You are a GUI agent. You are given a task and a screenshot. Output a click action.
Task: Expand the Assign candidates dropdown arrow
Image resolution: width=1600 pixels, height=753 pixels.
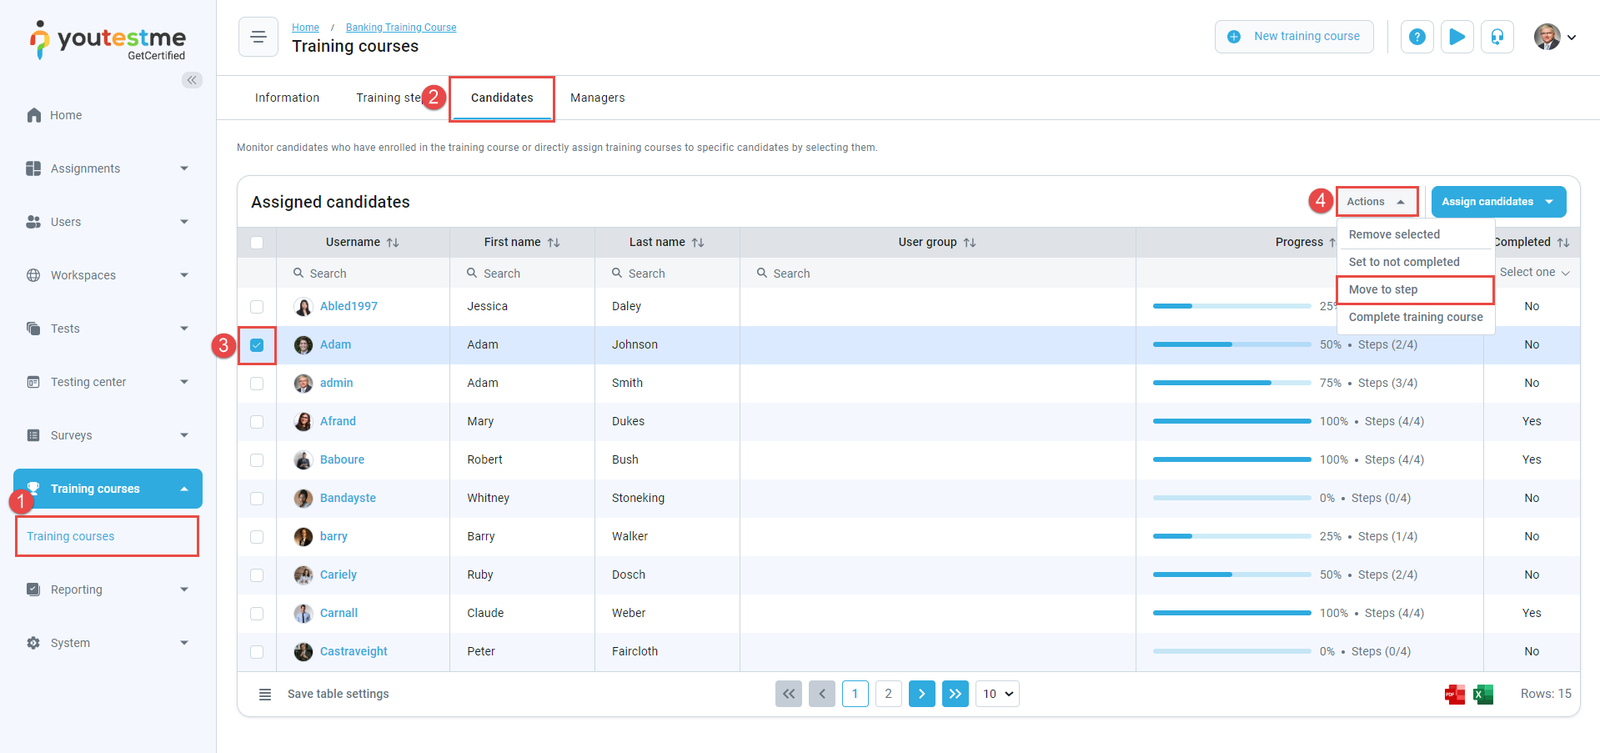[x=1549, y=202]
